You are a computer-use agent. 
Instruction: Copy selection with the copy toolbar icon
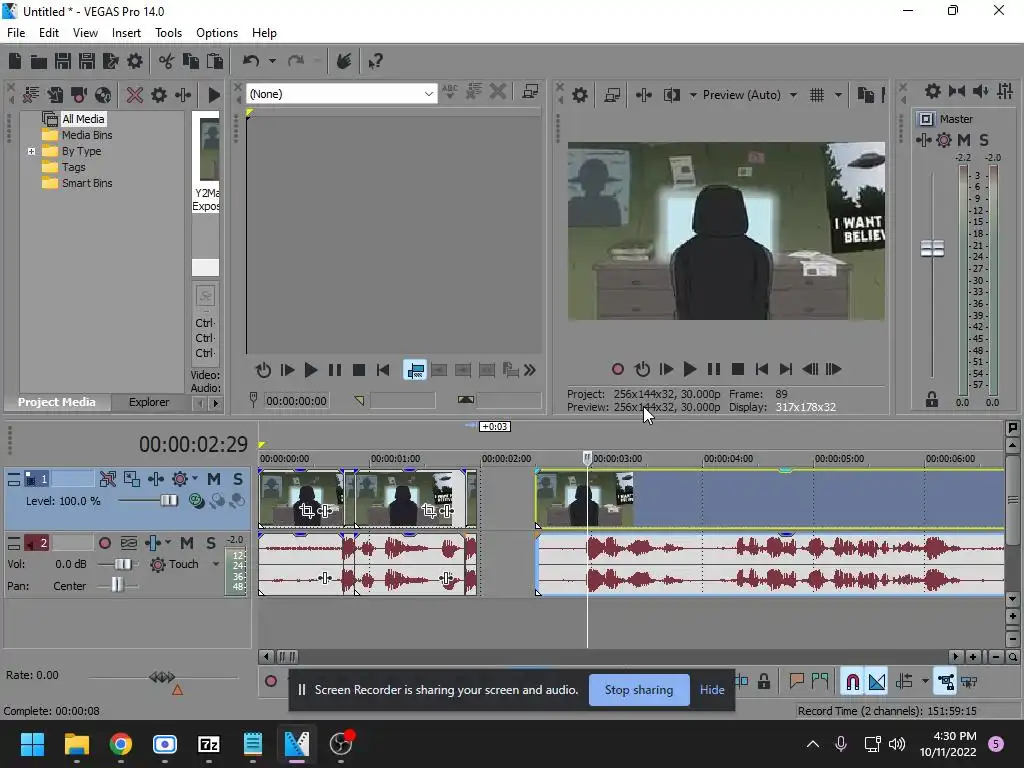(191, 61)
